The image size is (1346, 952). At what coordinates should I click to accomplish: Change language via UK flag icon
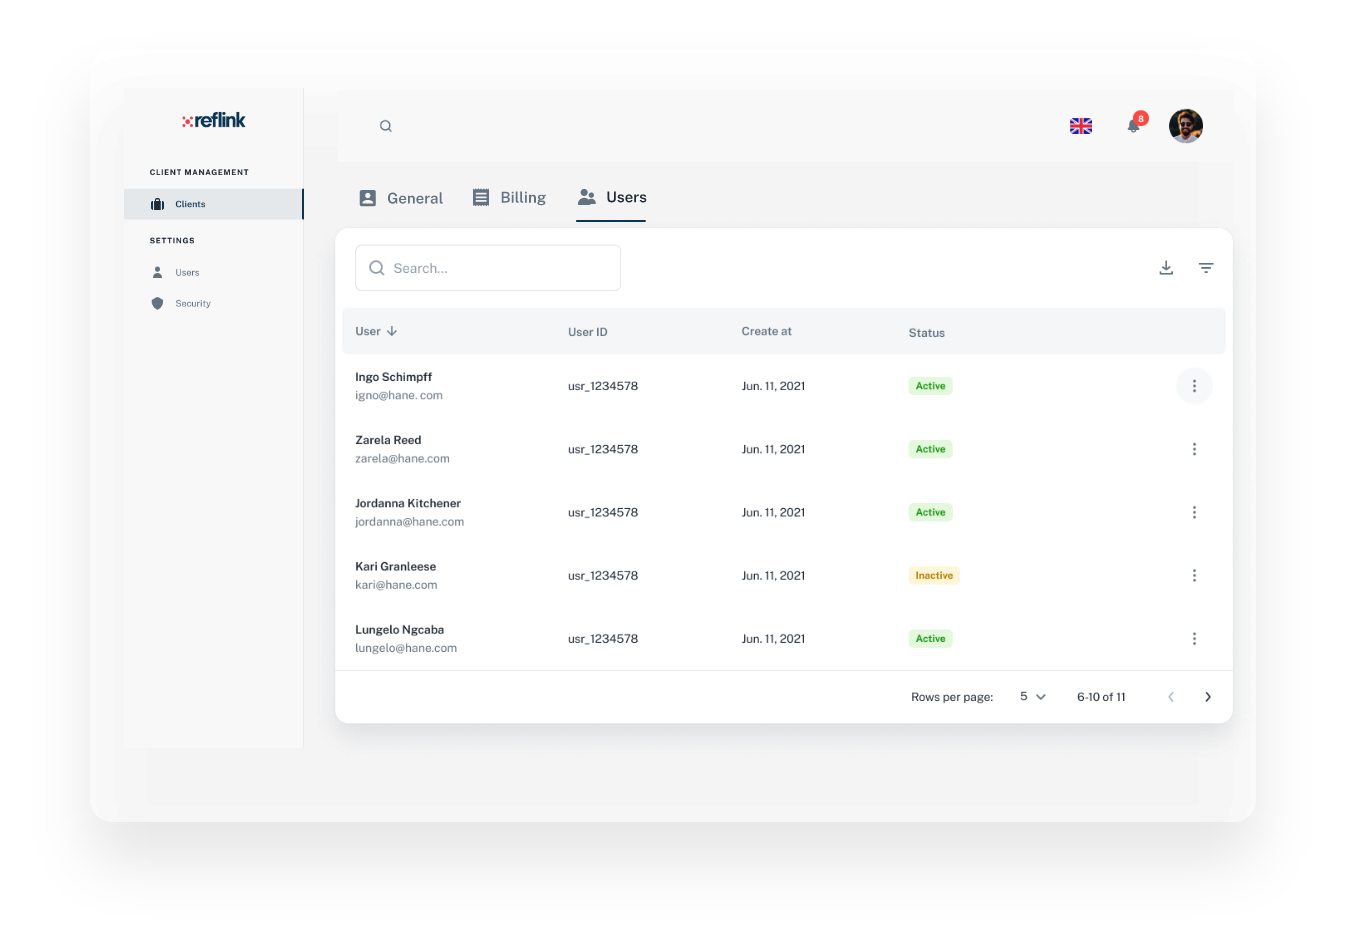tap(1081, 126)
